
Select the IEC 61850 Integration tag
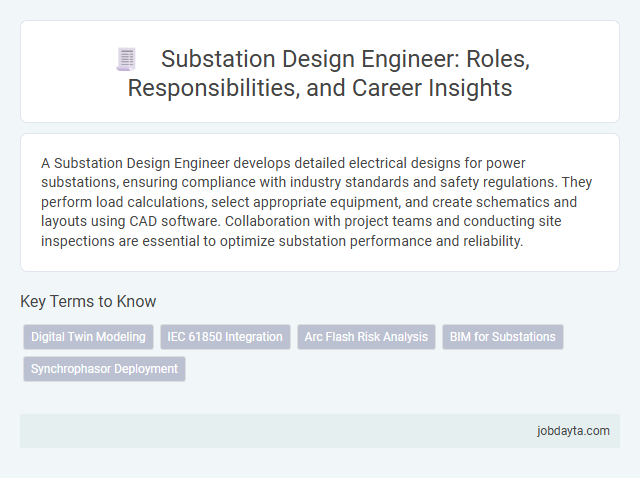pos(225,337)
